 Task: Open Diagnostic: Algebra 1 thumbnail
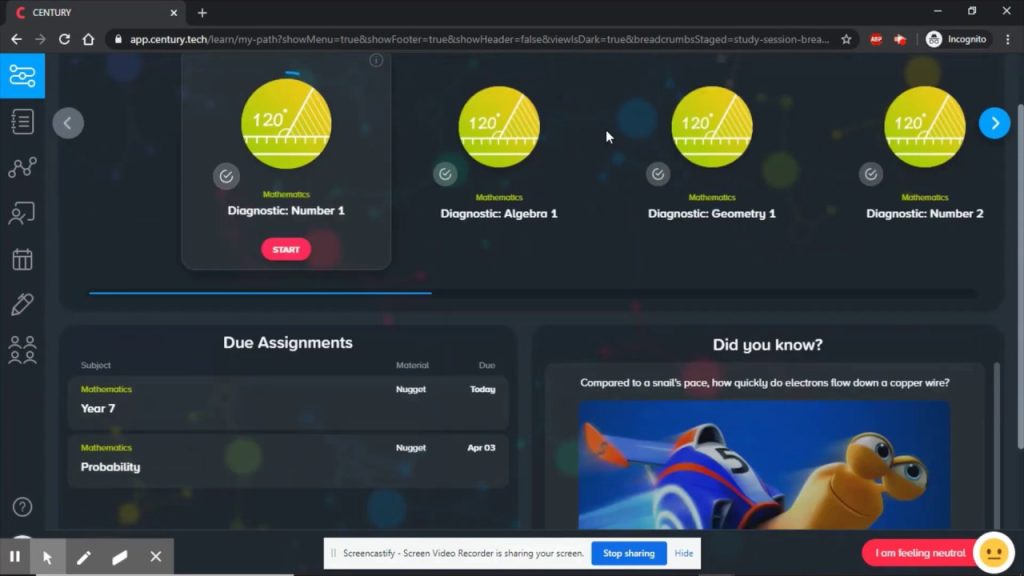coord(499,127)
